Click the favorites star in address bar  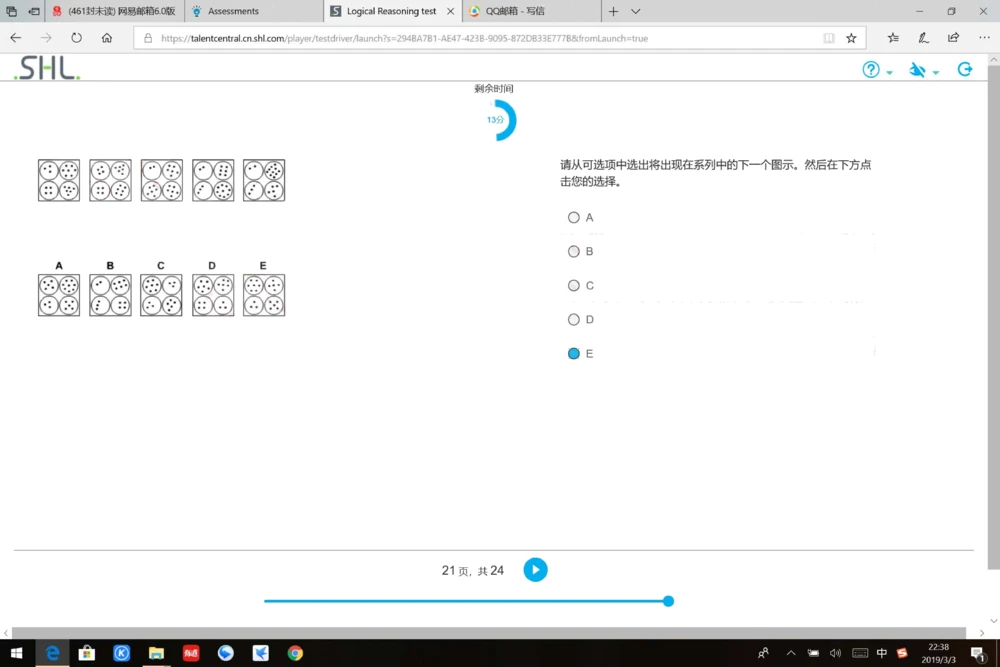(x=849, y=38)
